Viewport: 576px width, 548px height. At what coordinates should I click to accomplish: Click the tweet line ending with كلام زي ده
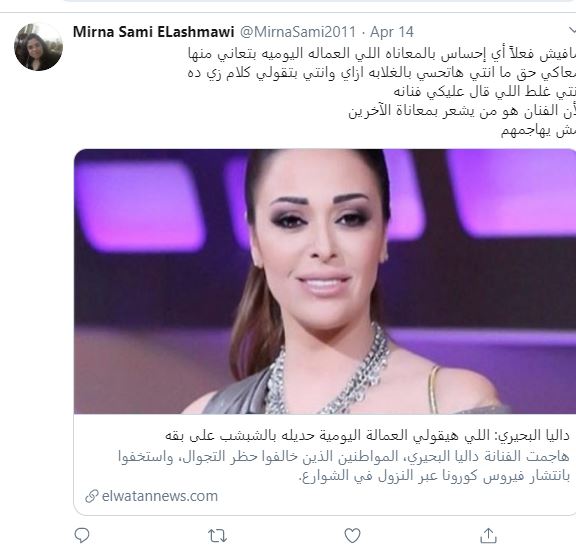click(x=381, y=73)
